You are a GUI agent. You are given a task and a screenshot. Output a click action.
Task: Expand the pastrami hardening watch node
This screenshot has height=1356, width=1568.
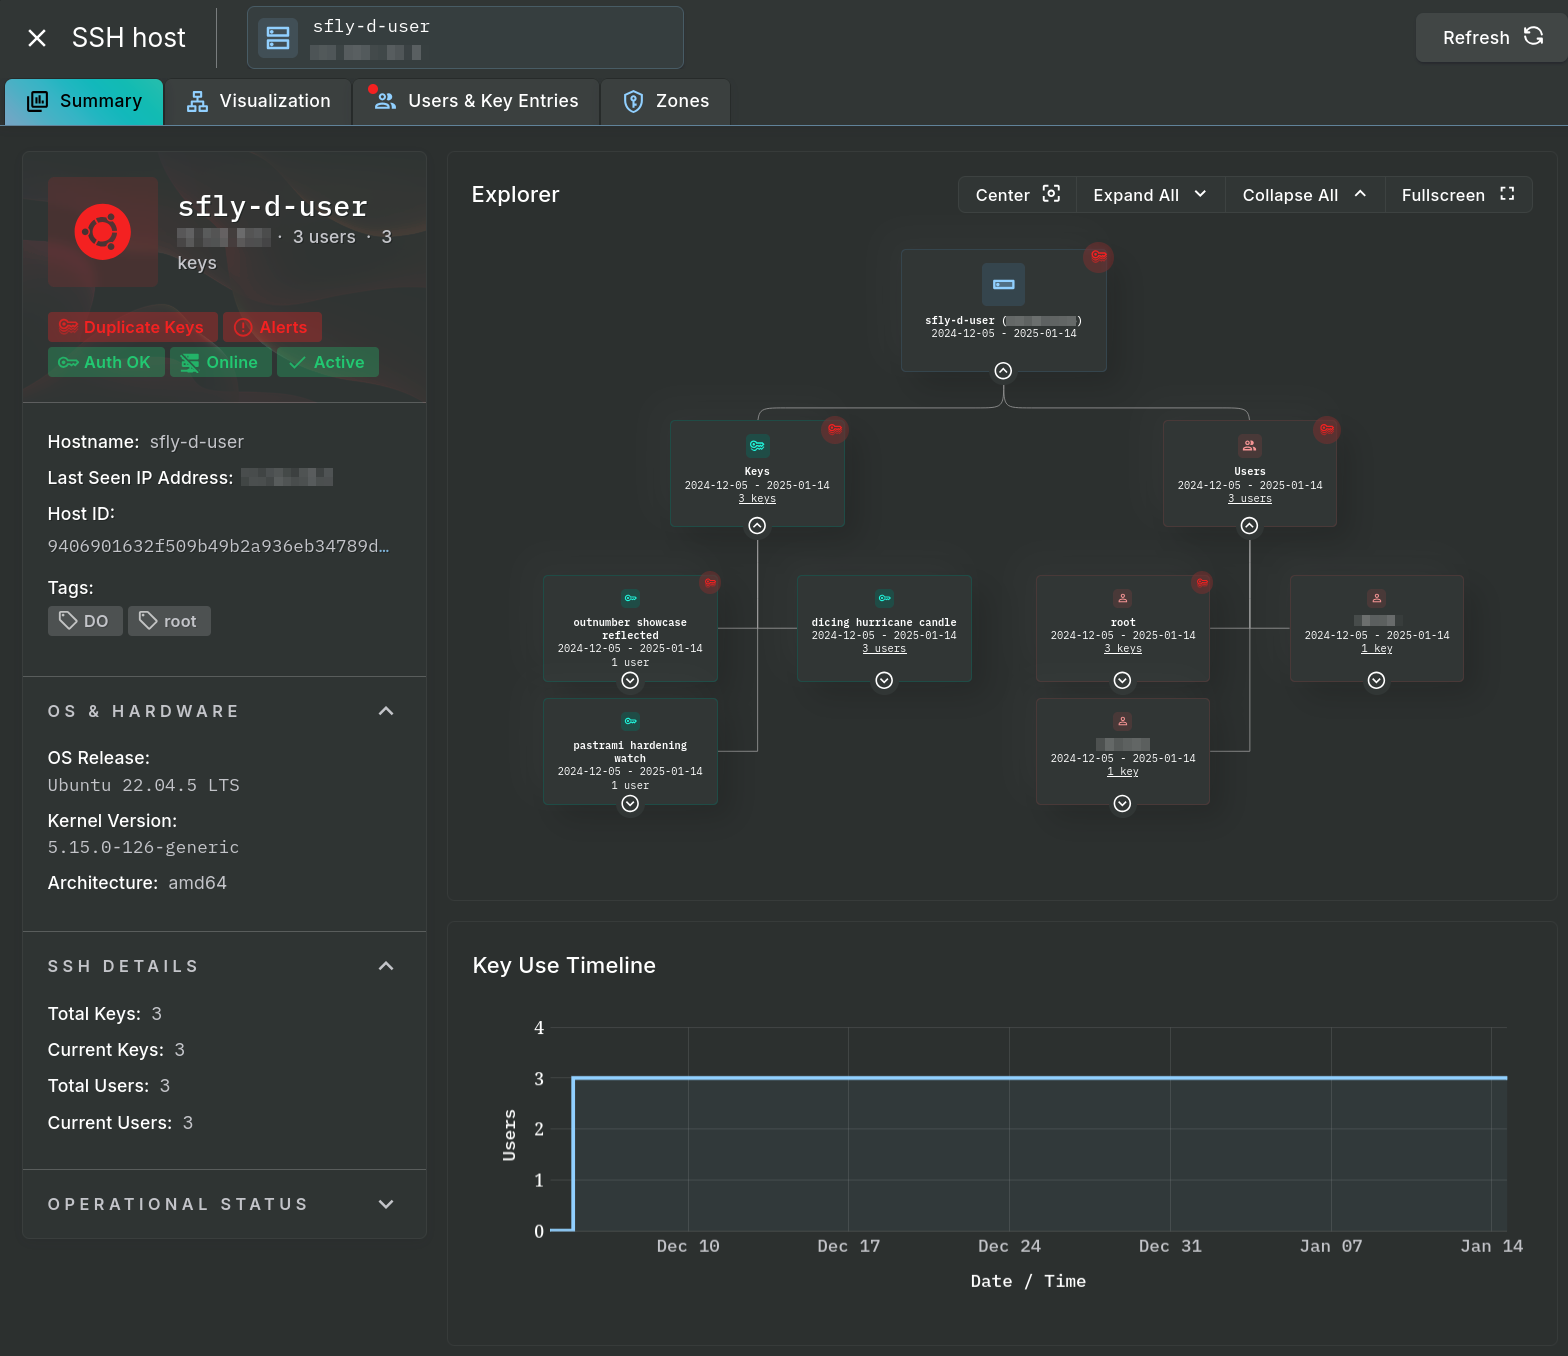(x=630, y=804)
